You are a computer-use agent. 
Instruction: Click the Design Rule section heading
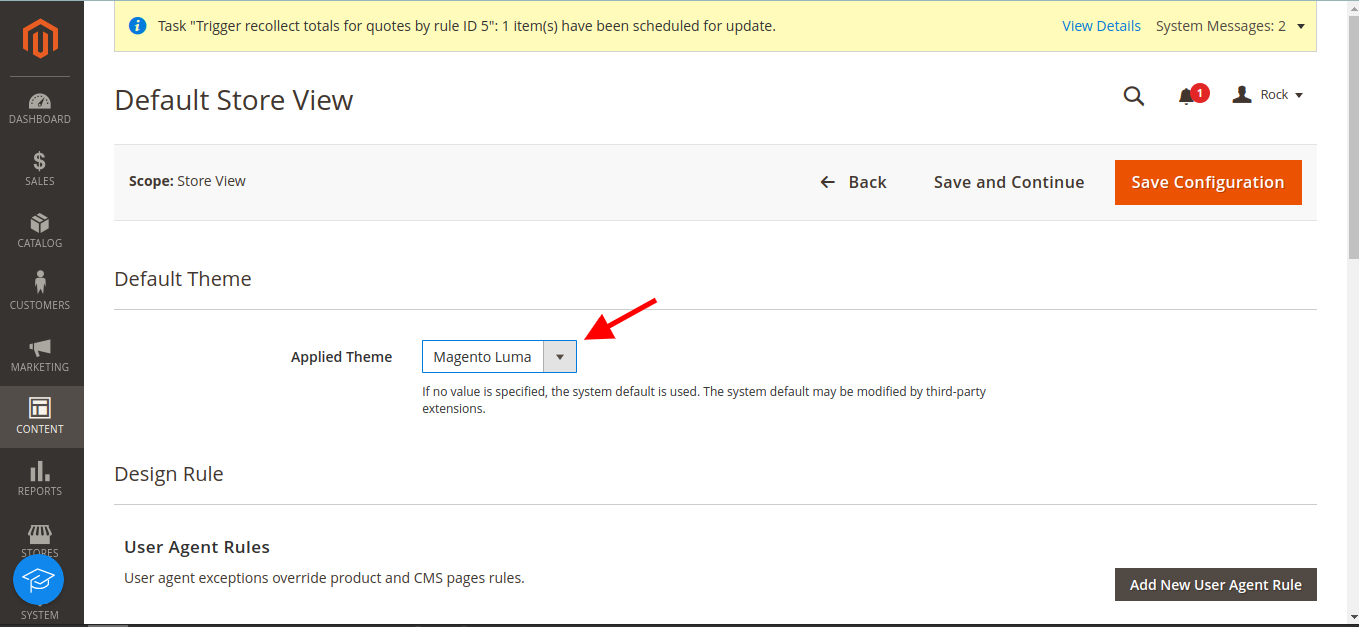pos(169,474)
